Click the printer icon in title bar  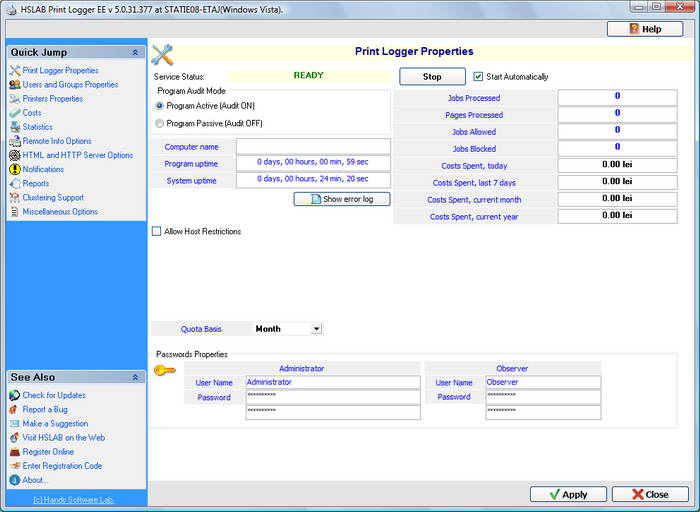pos(11,9)
